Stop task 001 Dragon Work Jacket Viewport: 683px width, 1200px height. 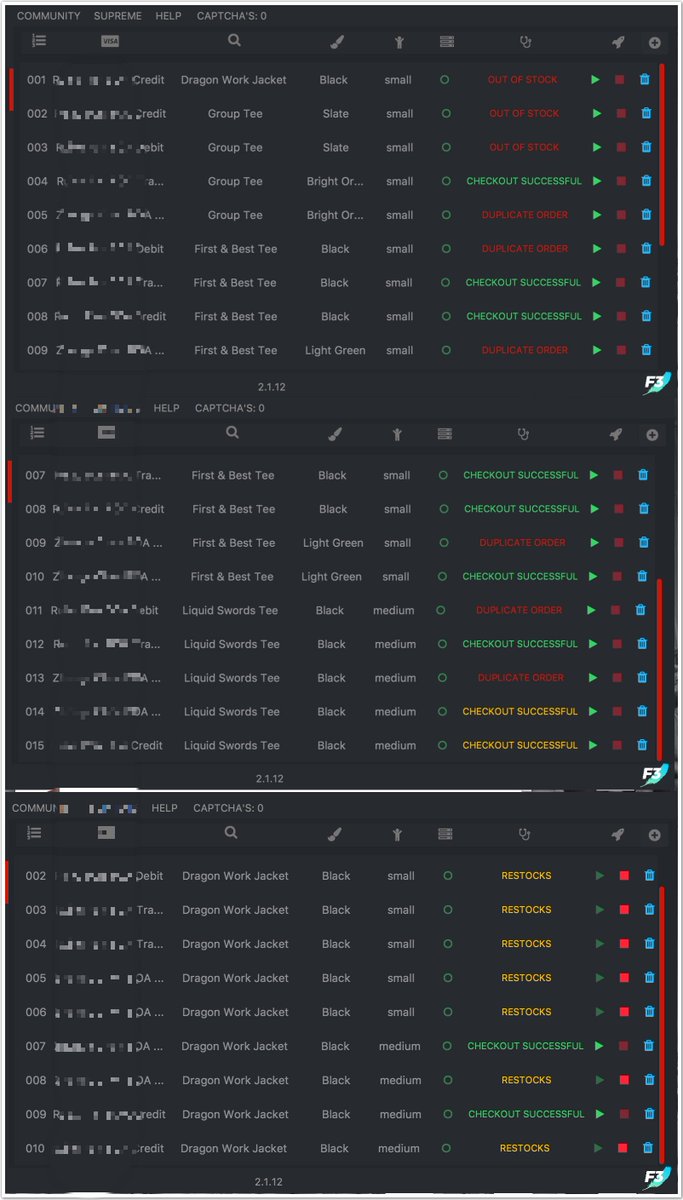click(x=620, y=79)
